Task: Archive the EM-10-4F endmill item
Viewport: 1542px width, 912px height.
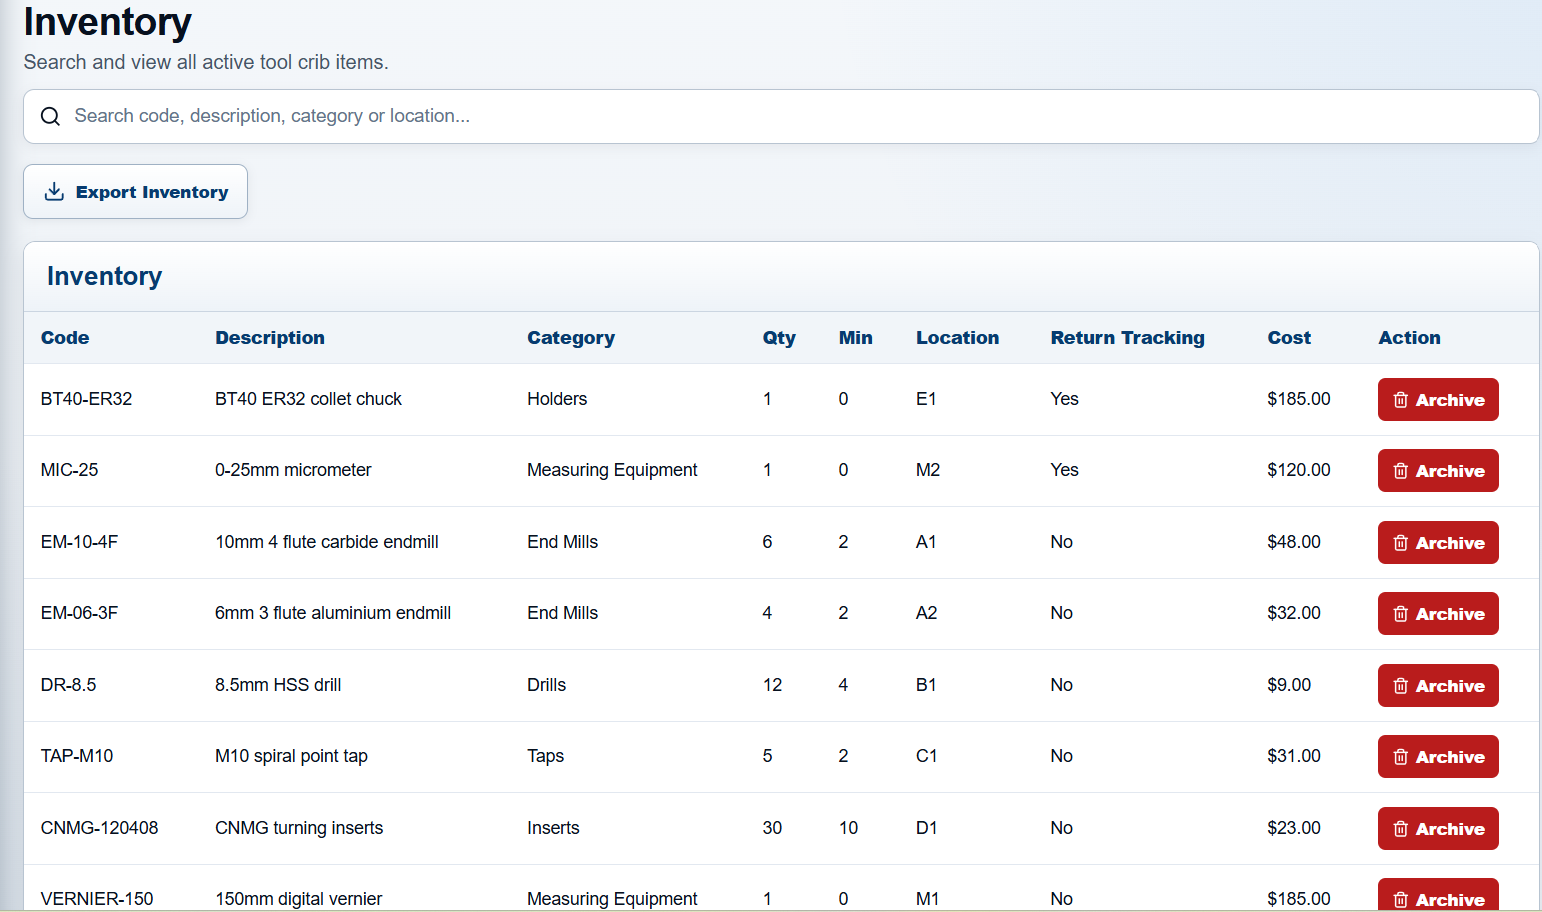Action: [x=1438, y=543]
